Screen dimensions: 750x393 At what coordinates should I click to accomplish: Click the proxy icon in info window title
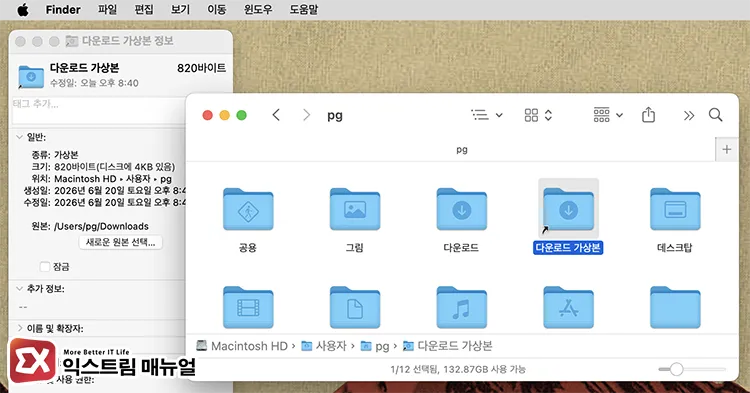click(72, 41)
